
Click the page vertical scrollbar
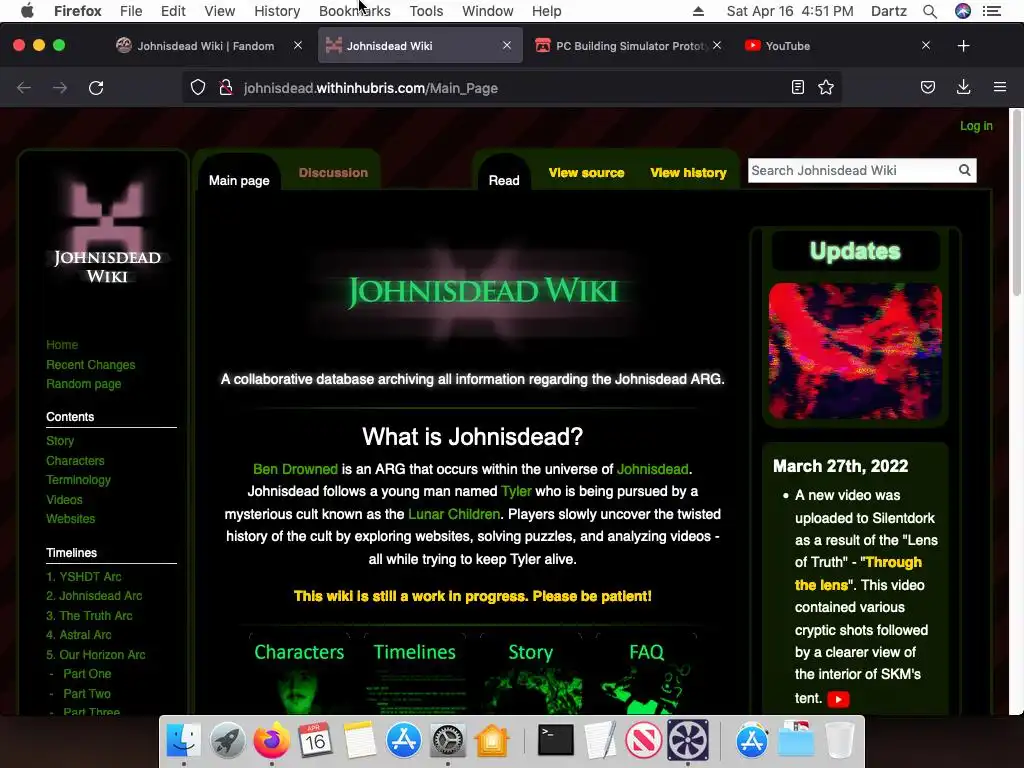1017,204
